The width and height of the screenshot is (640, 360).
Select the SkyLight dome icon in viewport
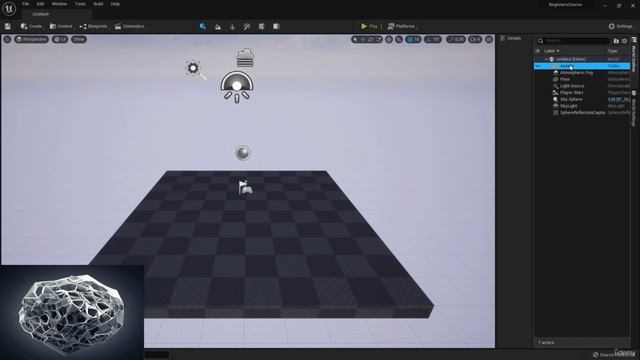(237, 87)
